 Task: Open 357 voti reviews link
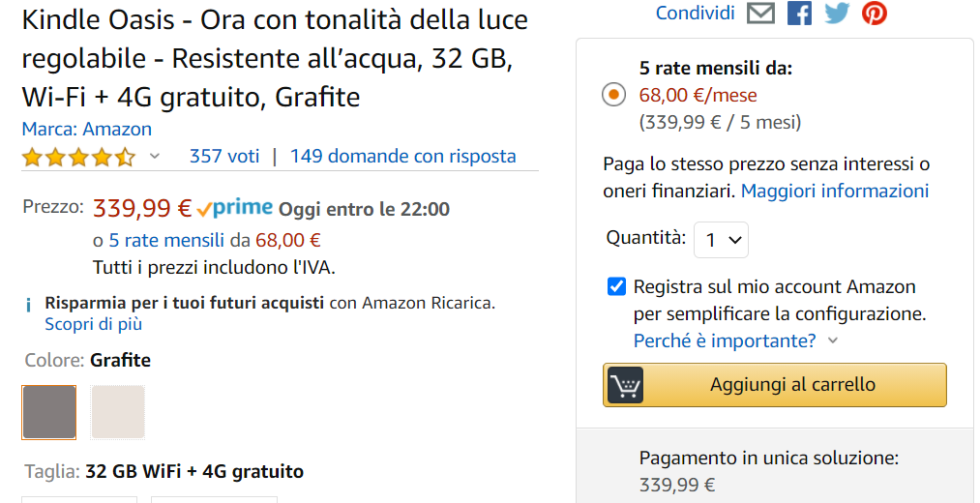pos(224,156)
